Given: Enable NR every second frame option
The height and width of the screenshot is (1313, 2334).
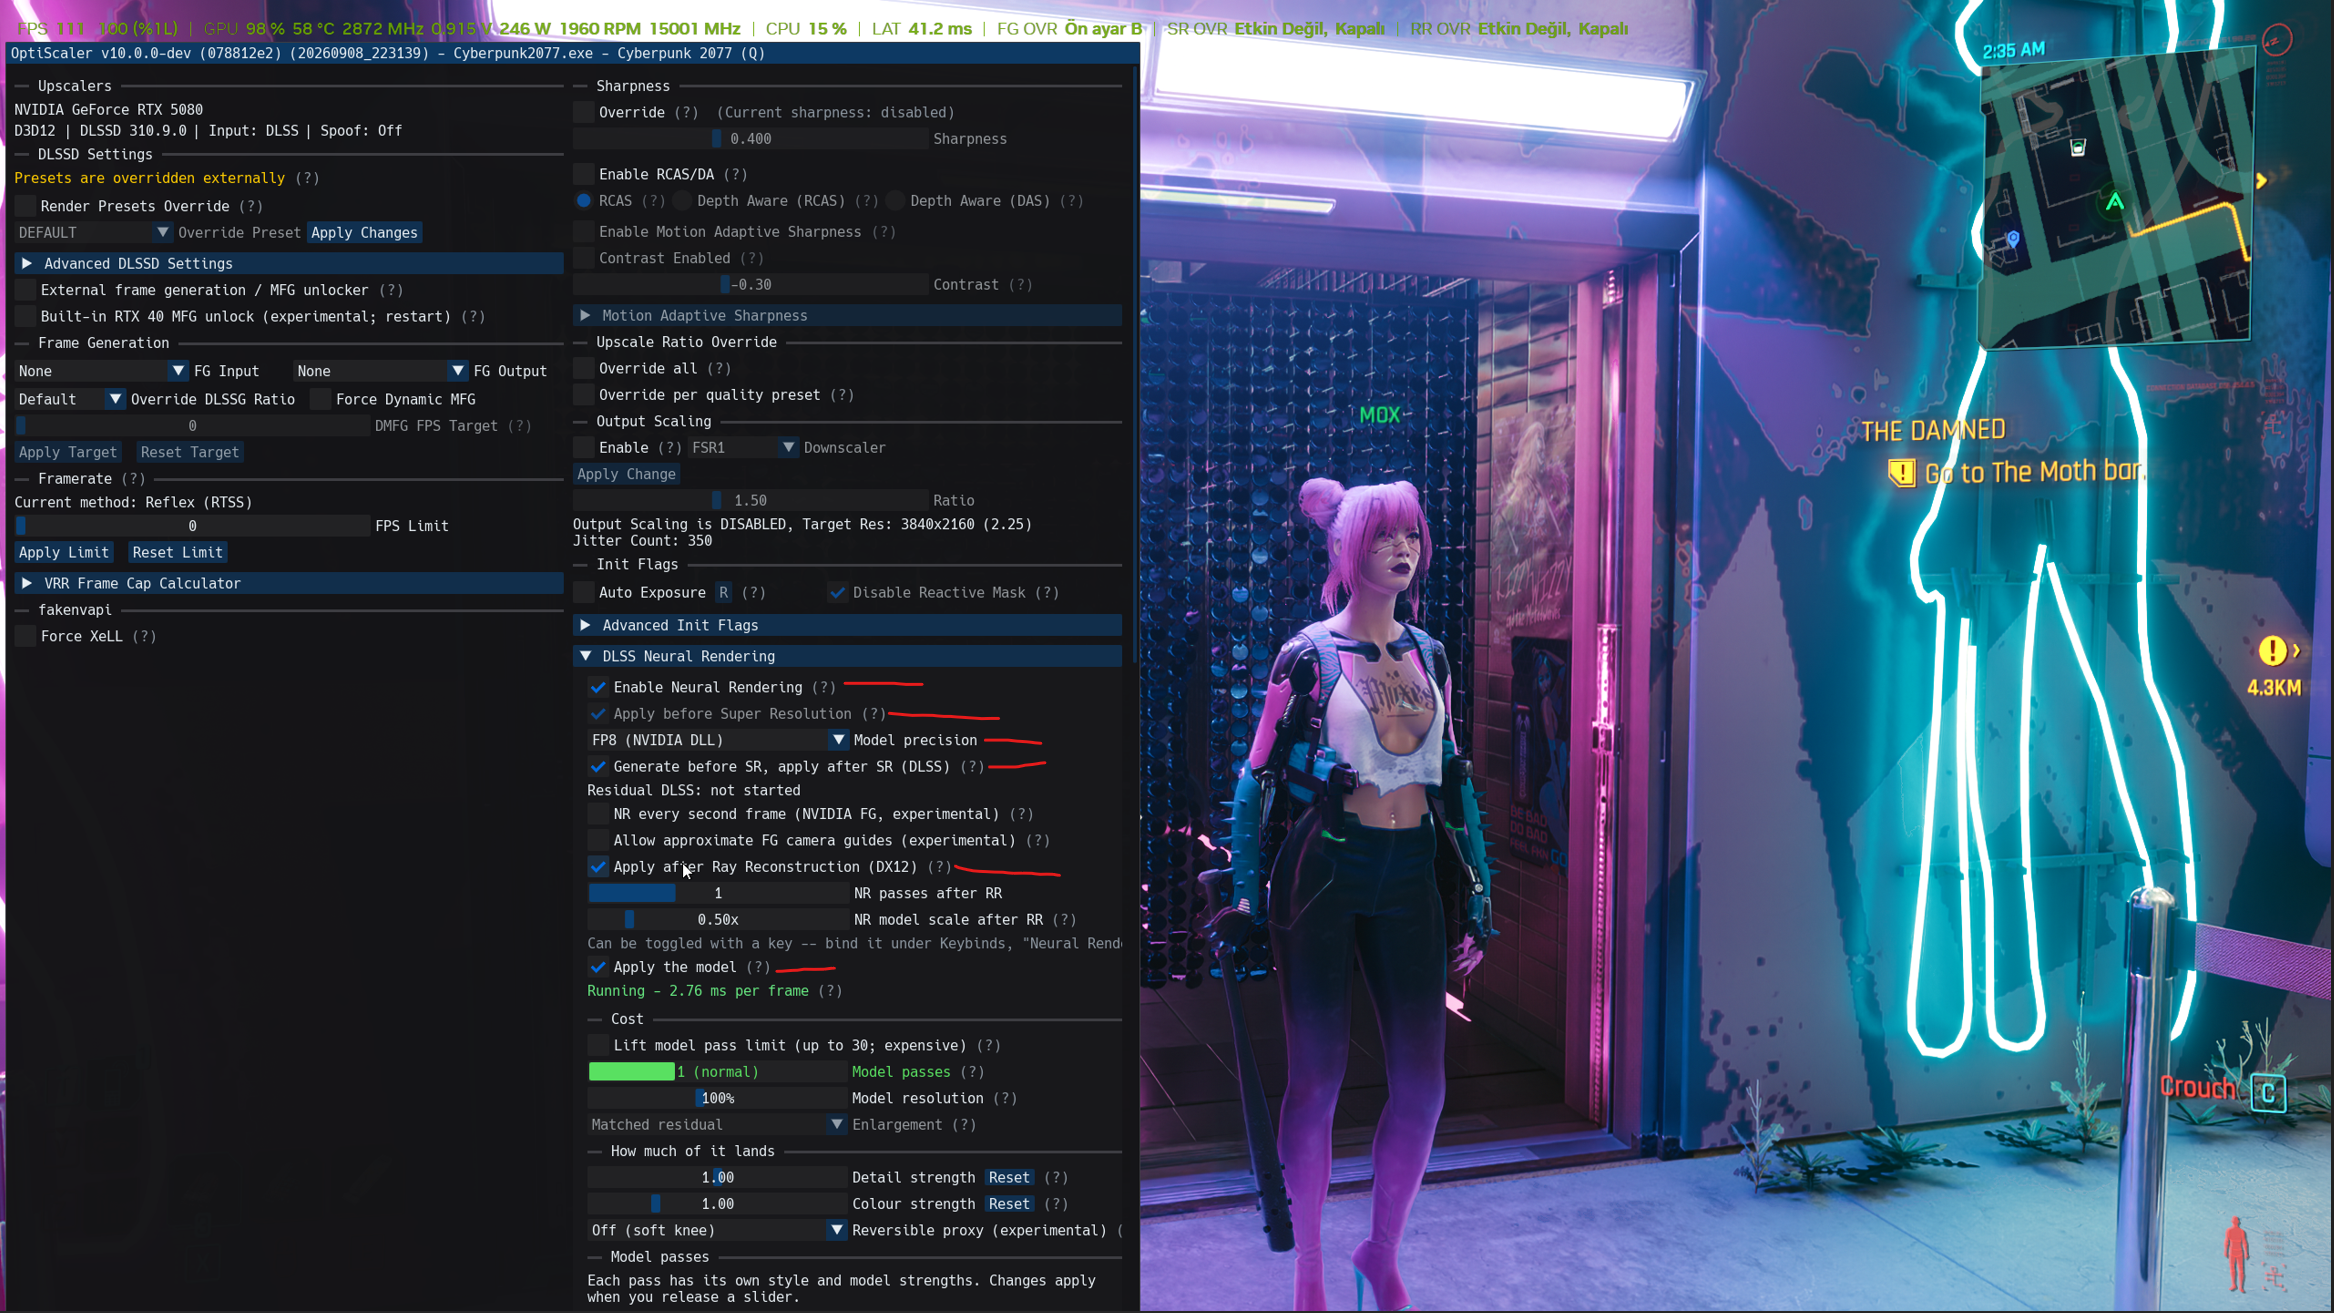Looking at the screenshot, I should click(598, 814).
